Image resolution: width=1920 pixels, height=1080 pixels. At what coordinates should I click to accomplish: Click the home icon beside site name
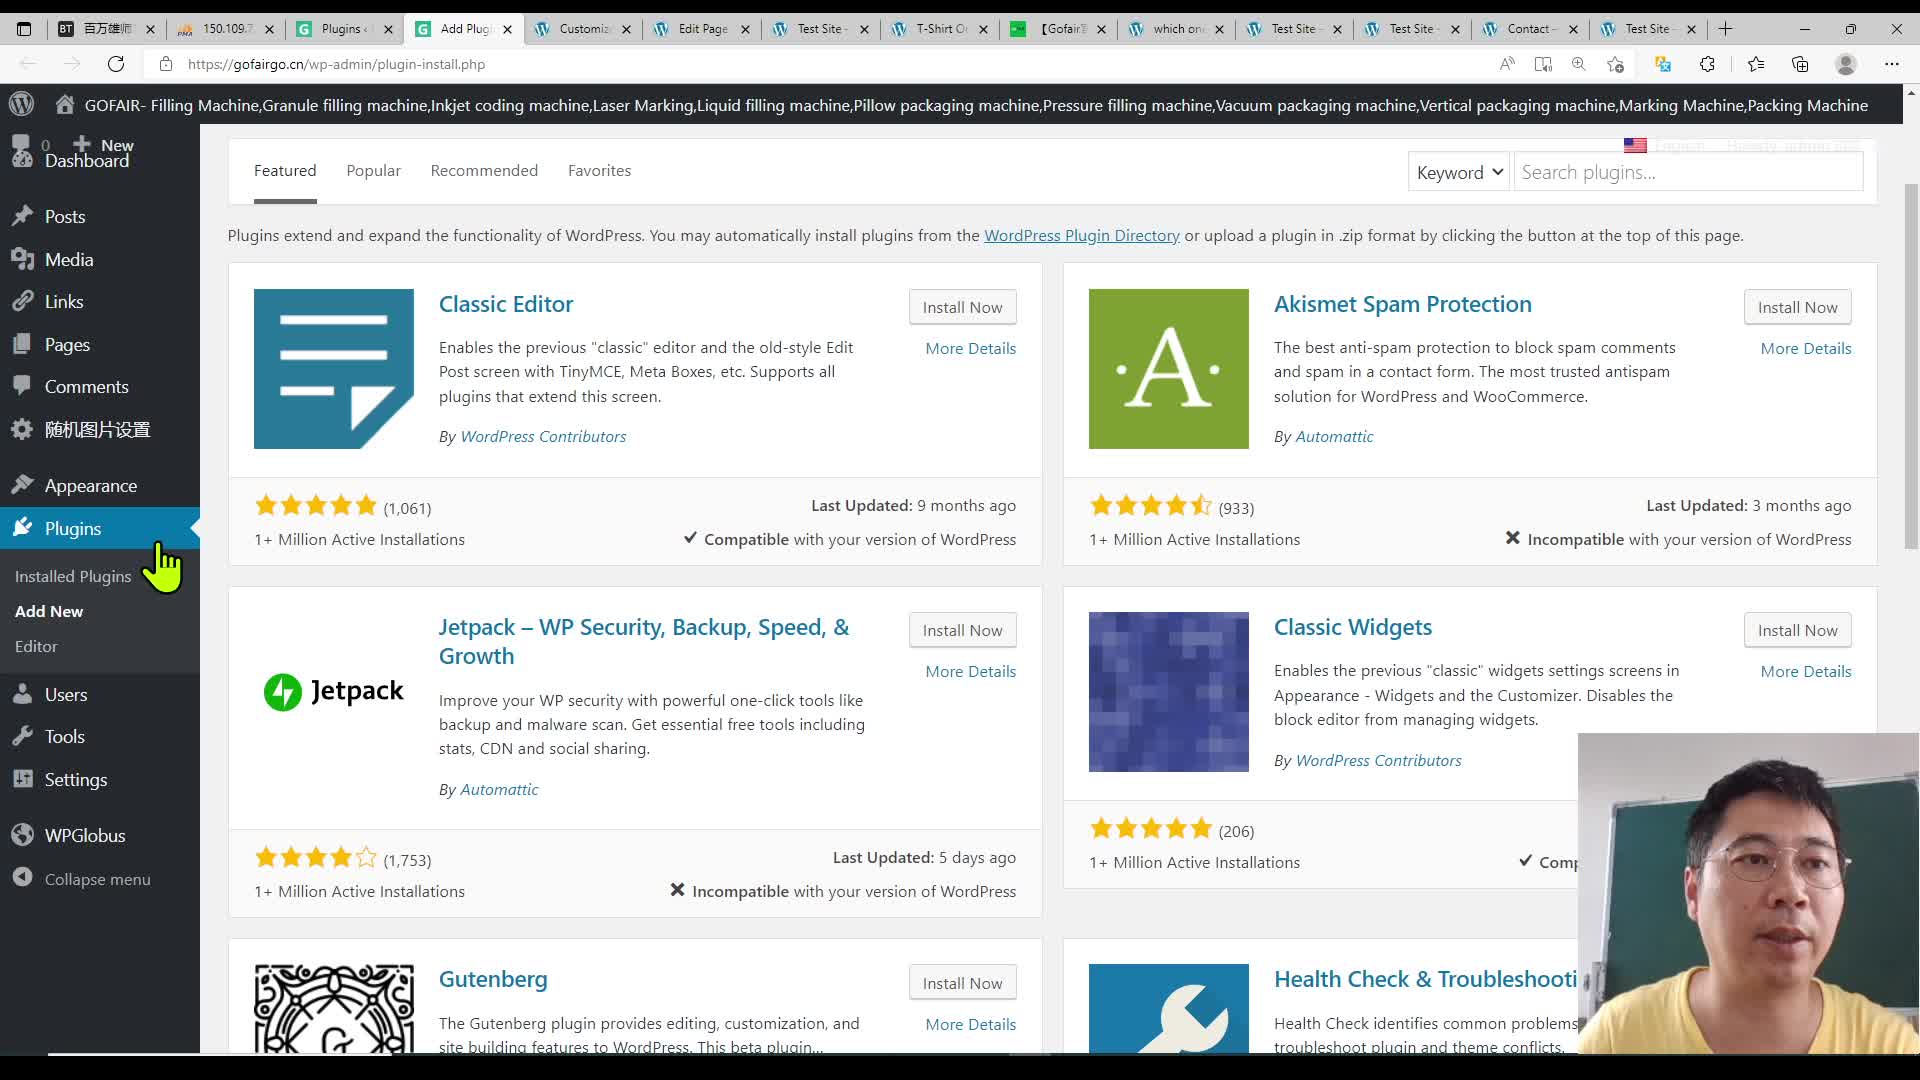pyautogui.click(x=65, y=105)
